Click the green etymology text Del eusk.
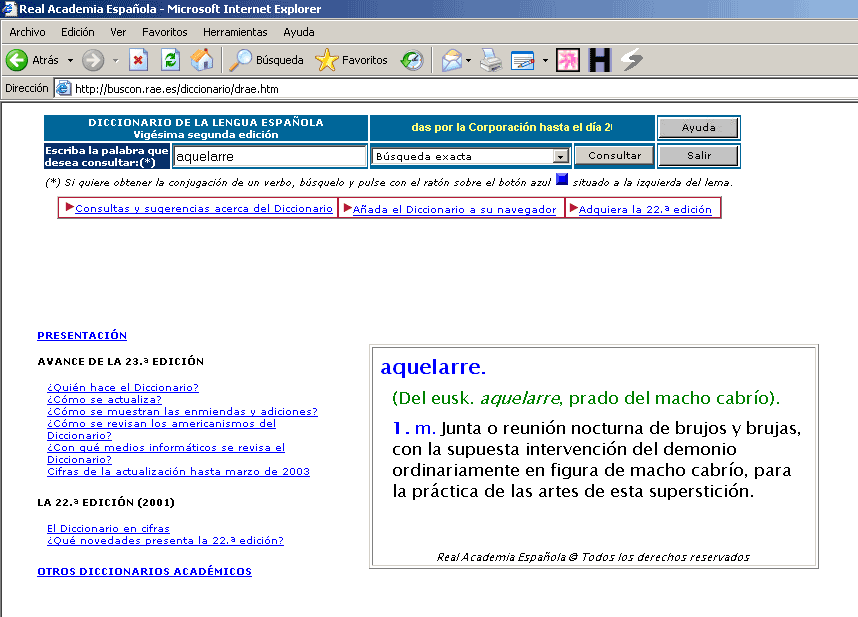The height and width of the screenshot is (617, 858). pos(586,398)
